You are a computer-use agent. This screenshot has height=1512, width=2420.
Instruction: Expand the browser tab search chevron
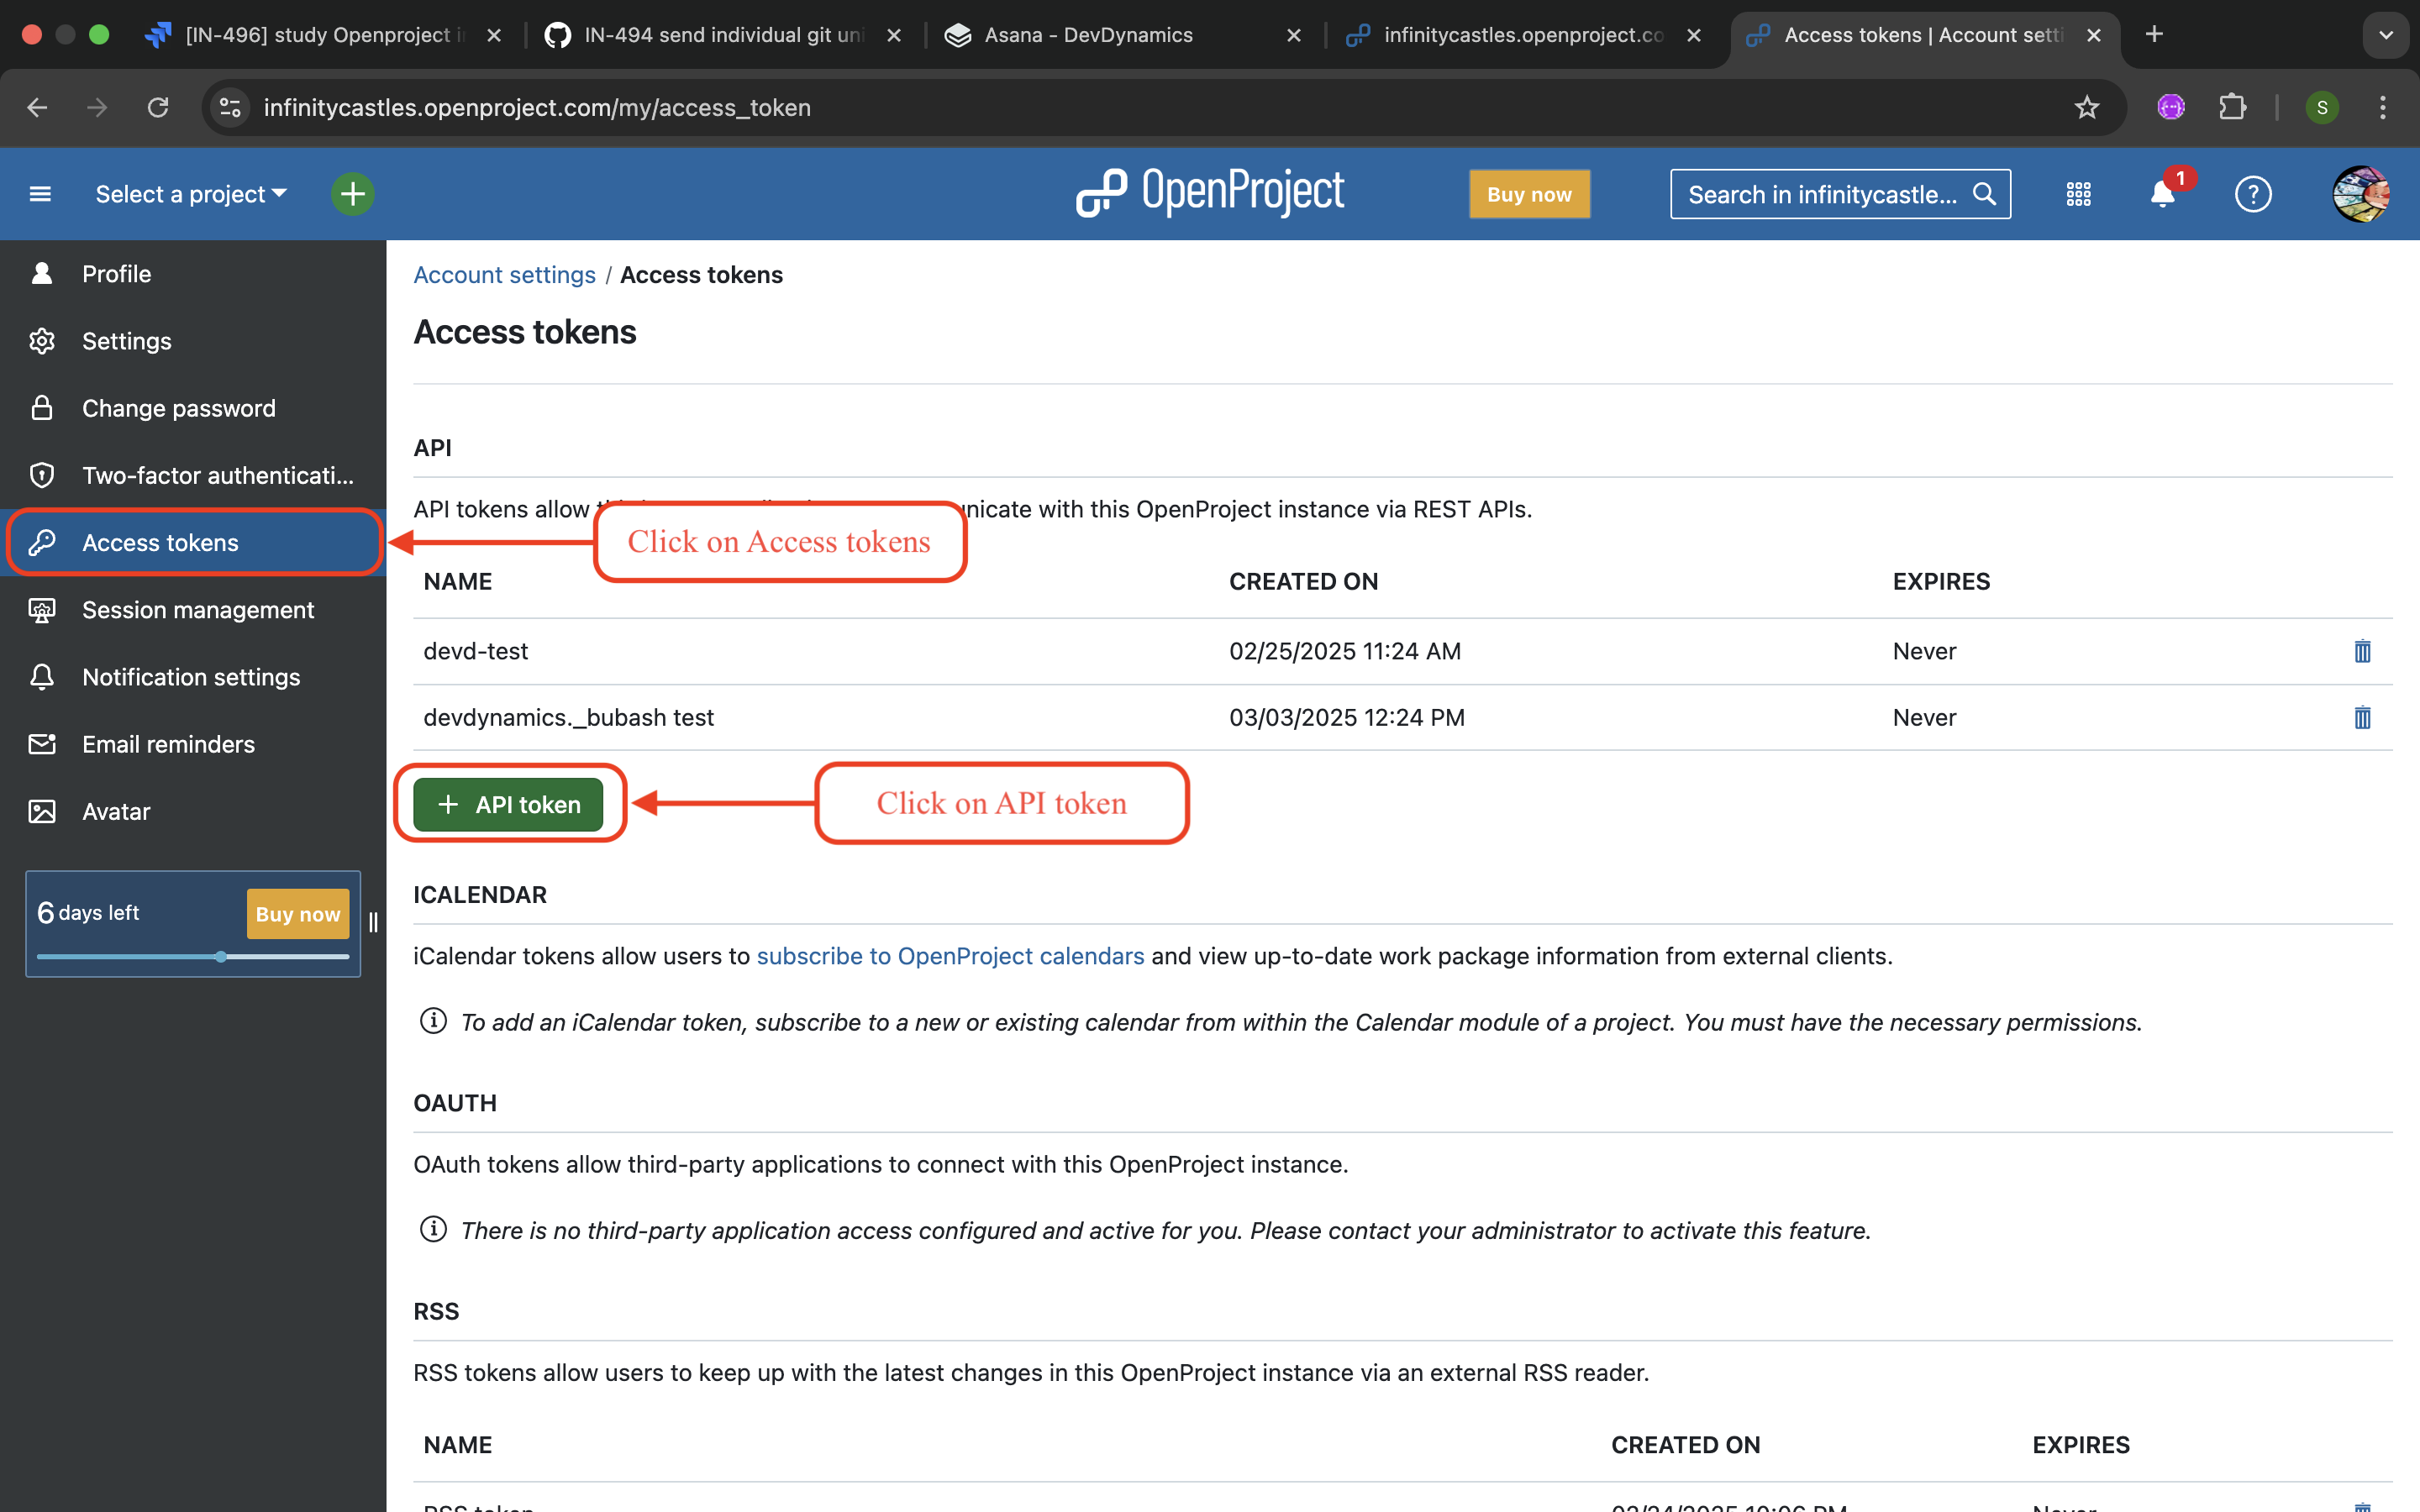(x=2385, y=35)
